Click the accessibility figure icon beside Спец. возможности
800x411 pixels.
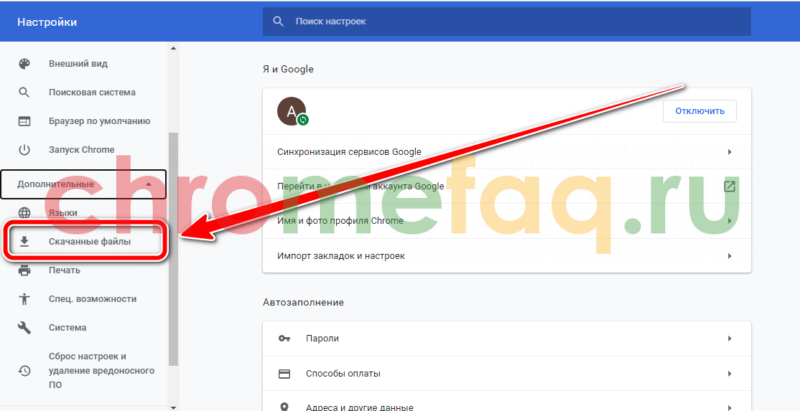[24, 299]
